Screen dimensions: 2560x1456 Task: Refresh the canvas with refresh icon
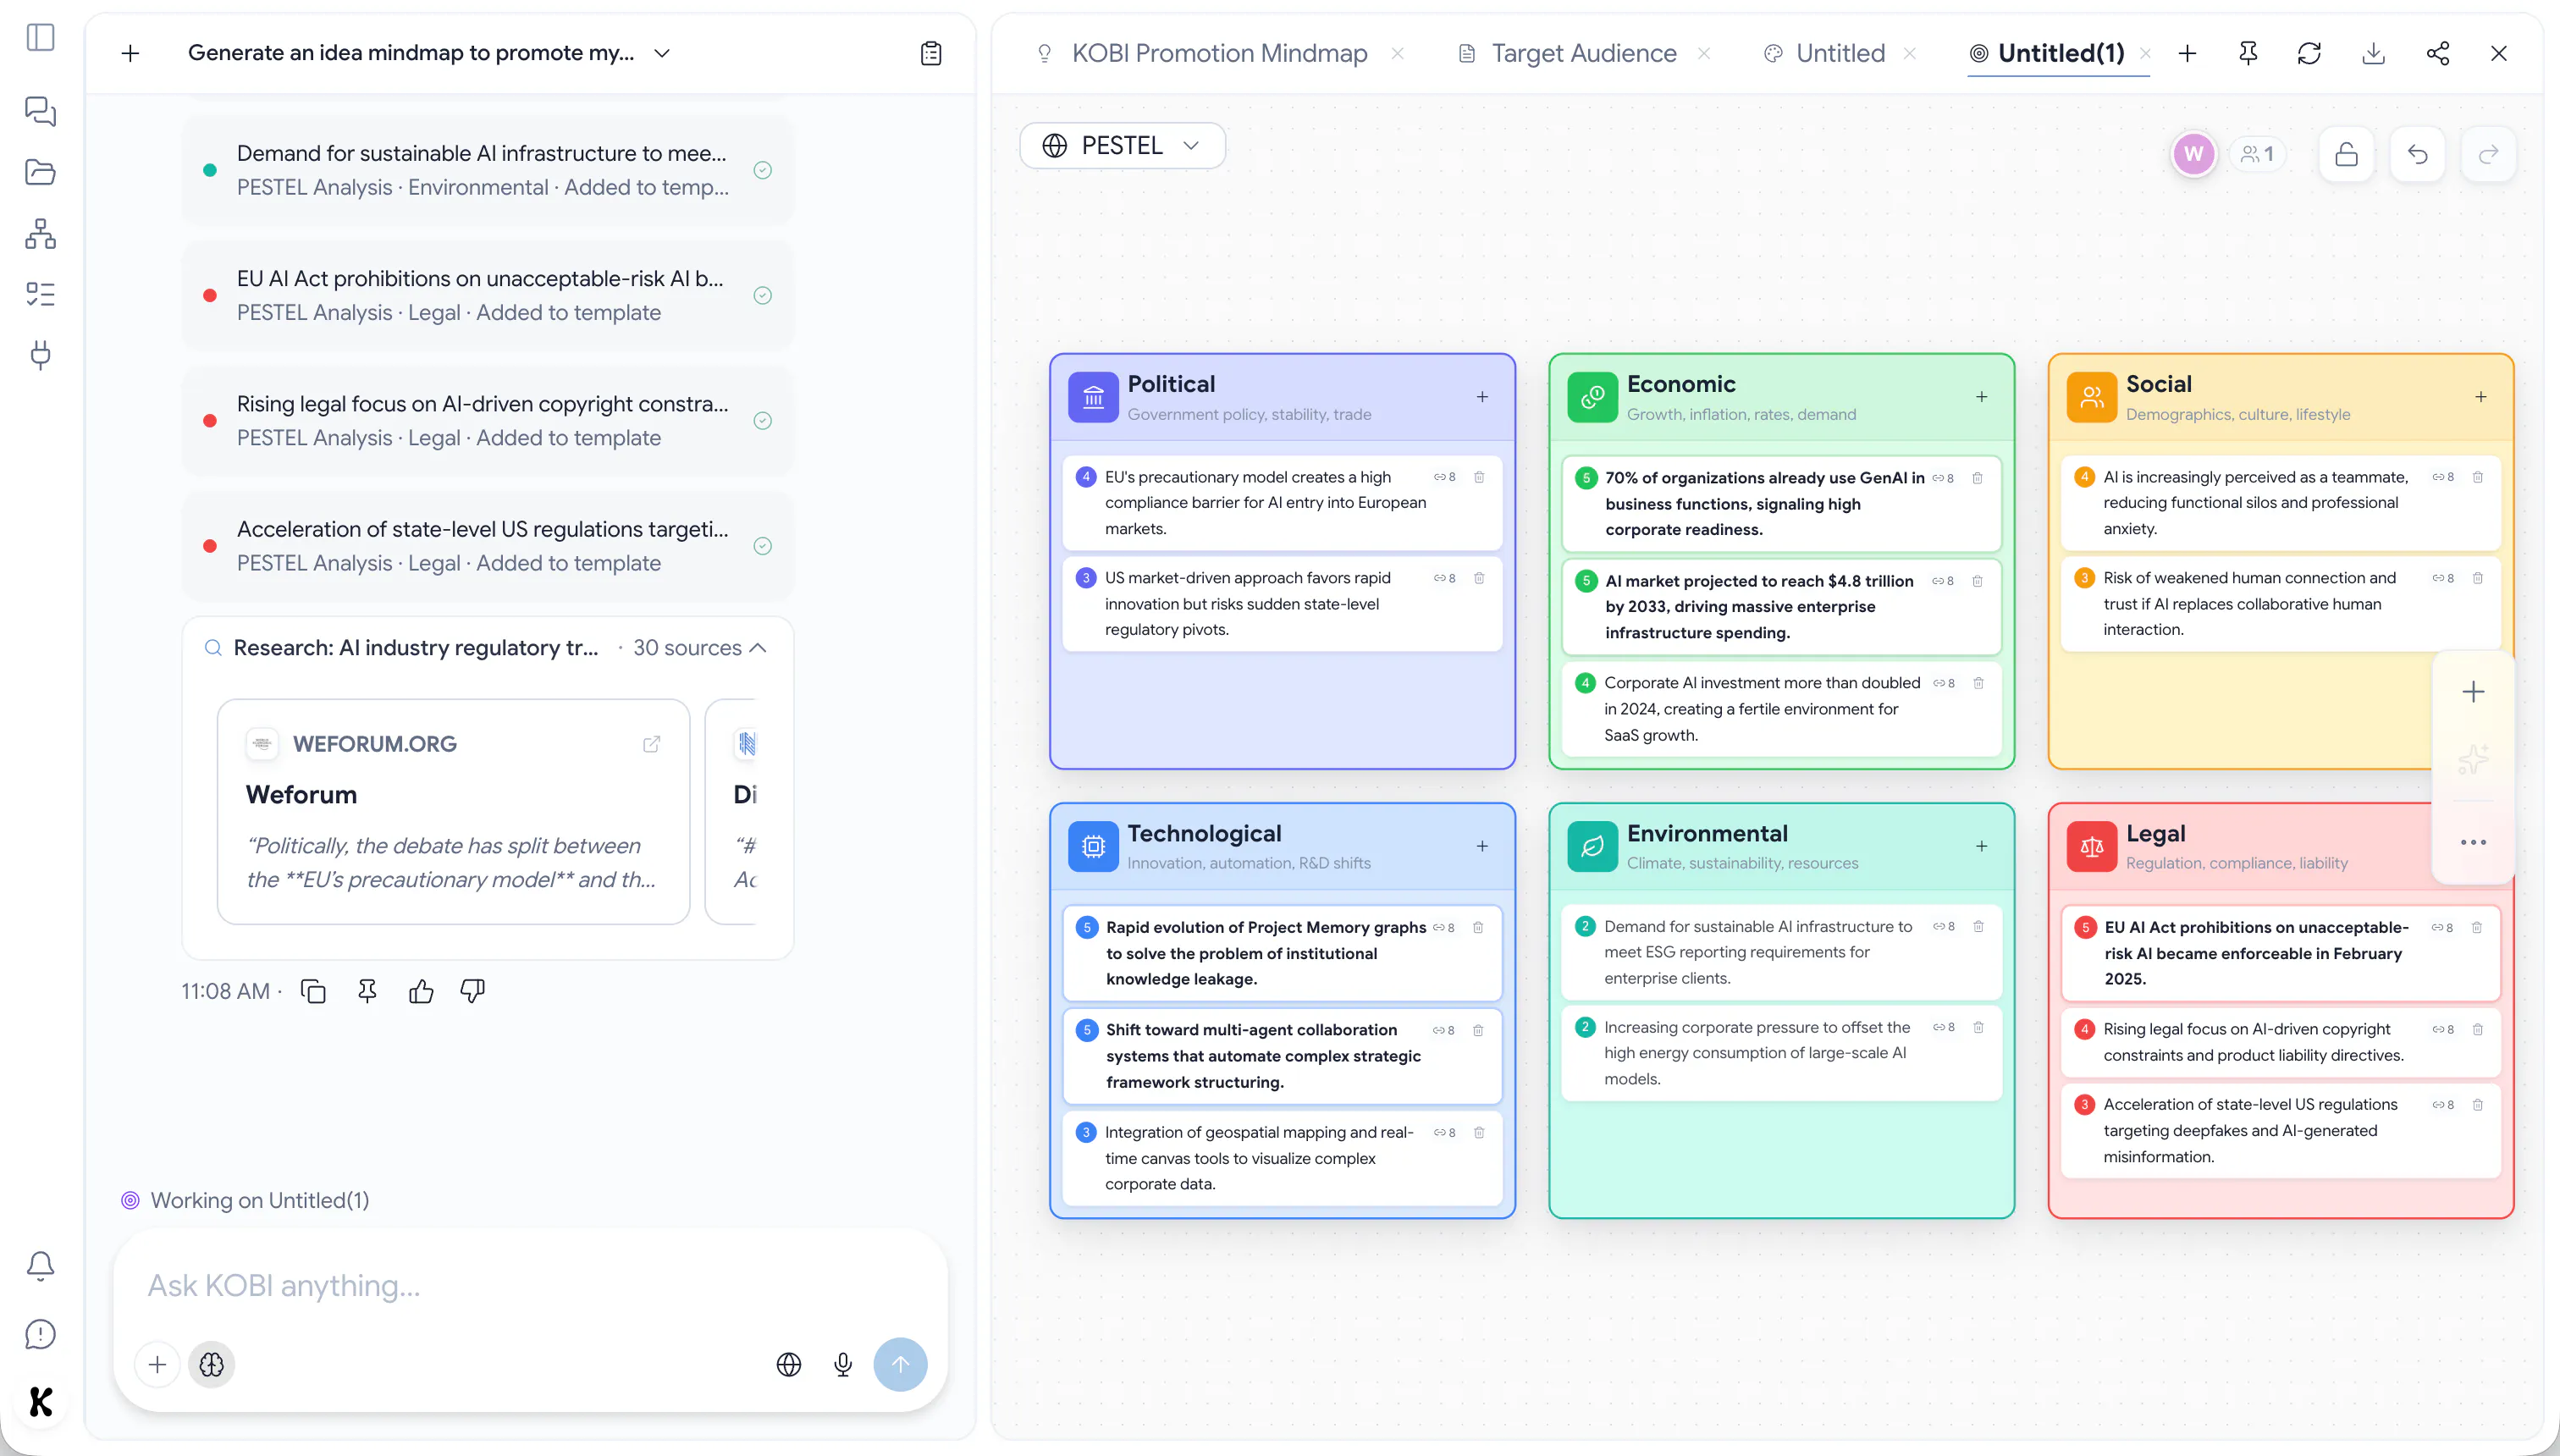[x=2309, y=53]
